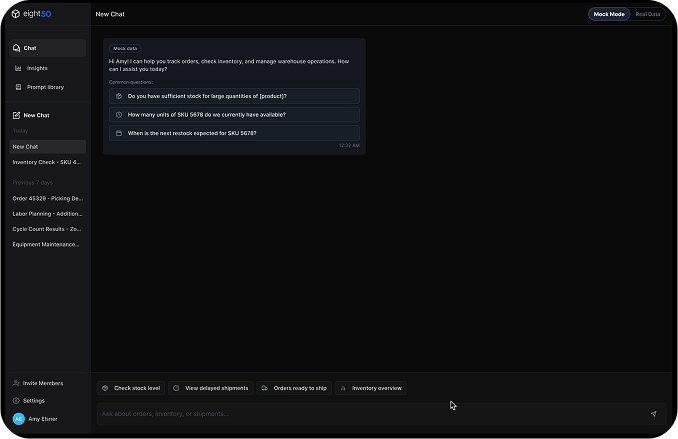Click the Check stock level chip
This screenshot has height=439, width=678.
[x=131, y=388]
